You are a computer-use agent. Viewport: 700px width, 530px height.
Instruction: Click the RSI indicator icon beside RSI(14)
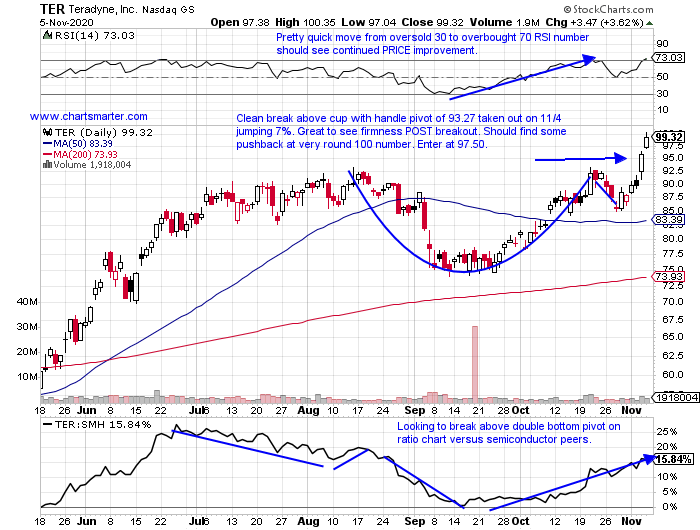pyautogui.click(x=47, y=35)
